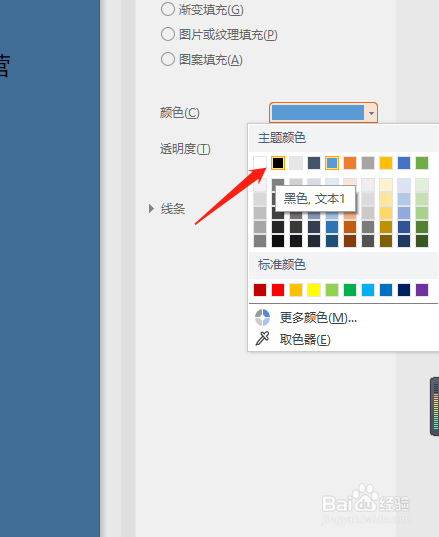
Task: Pick dark blue-gray theme color in top row
Action: (314, 163)
